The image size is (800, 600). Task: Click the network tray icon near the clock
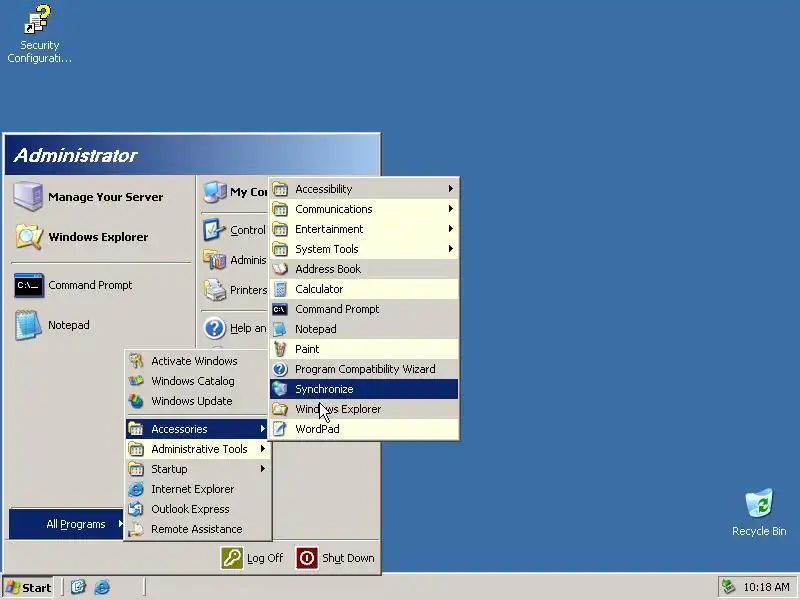click(x=729, y=587)
